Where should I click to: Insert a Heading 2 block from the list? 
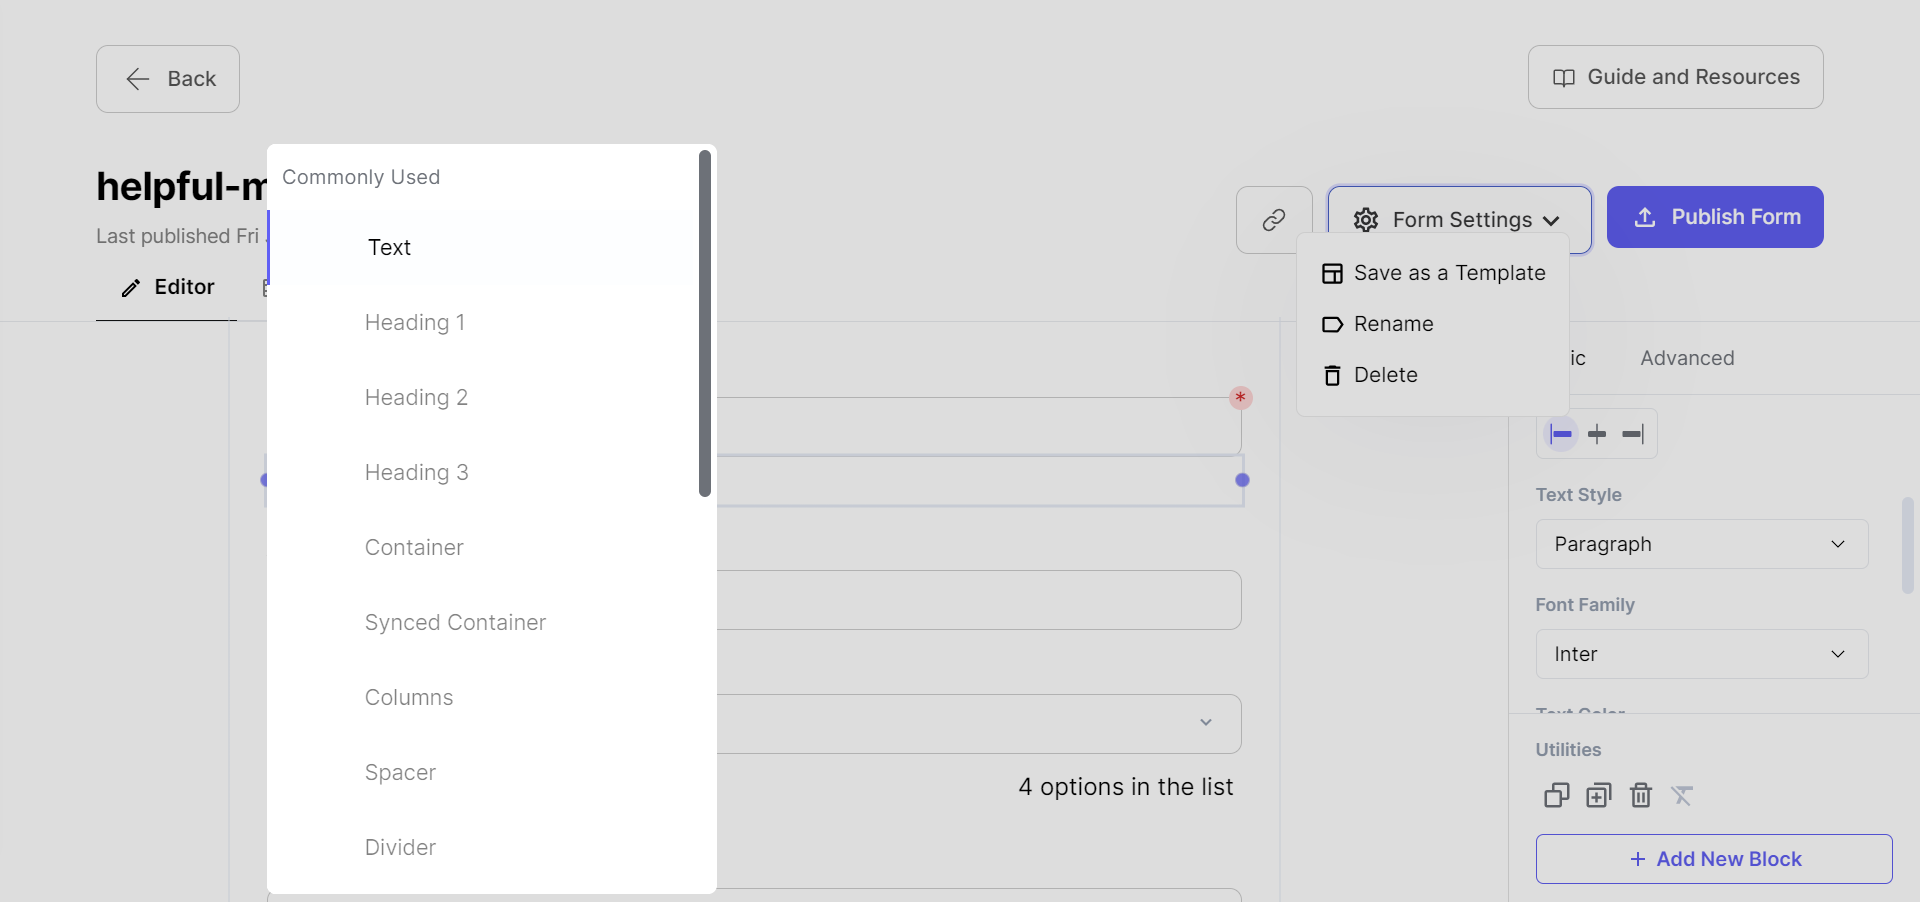click(416, 397)
